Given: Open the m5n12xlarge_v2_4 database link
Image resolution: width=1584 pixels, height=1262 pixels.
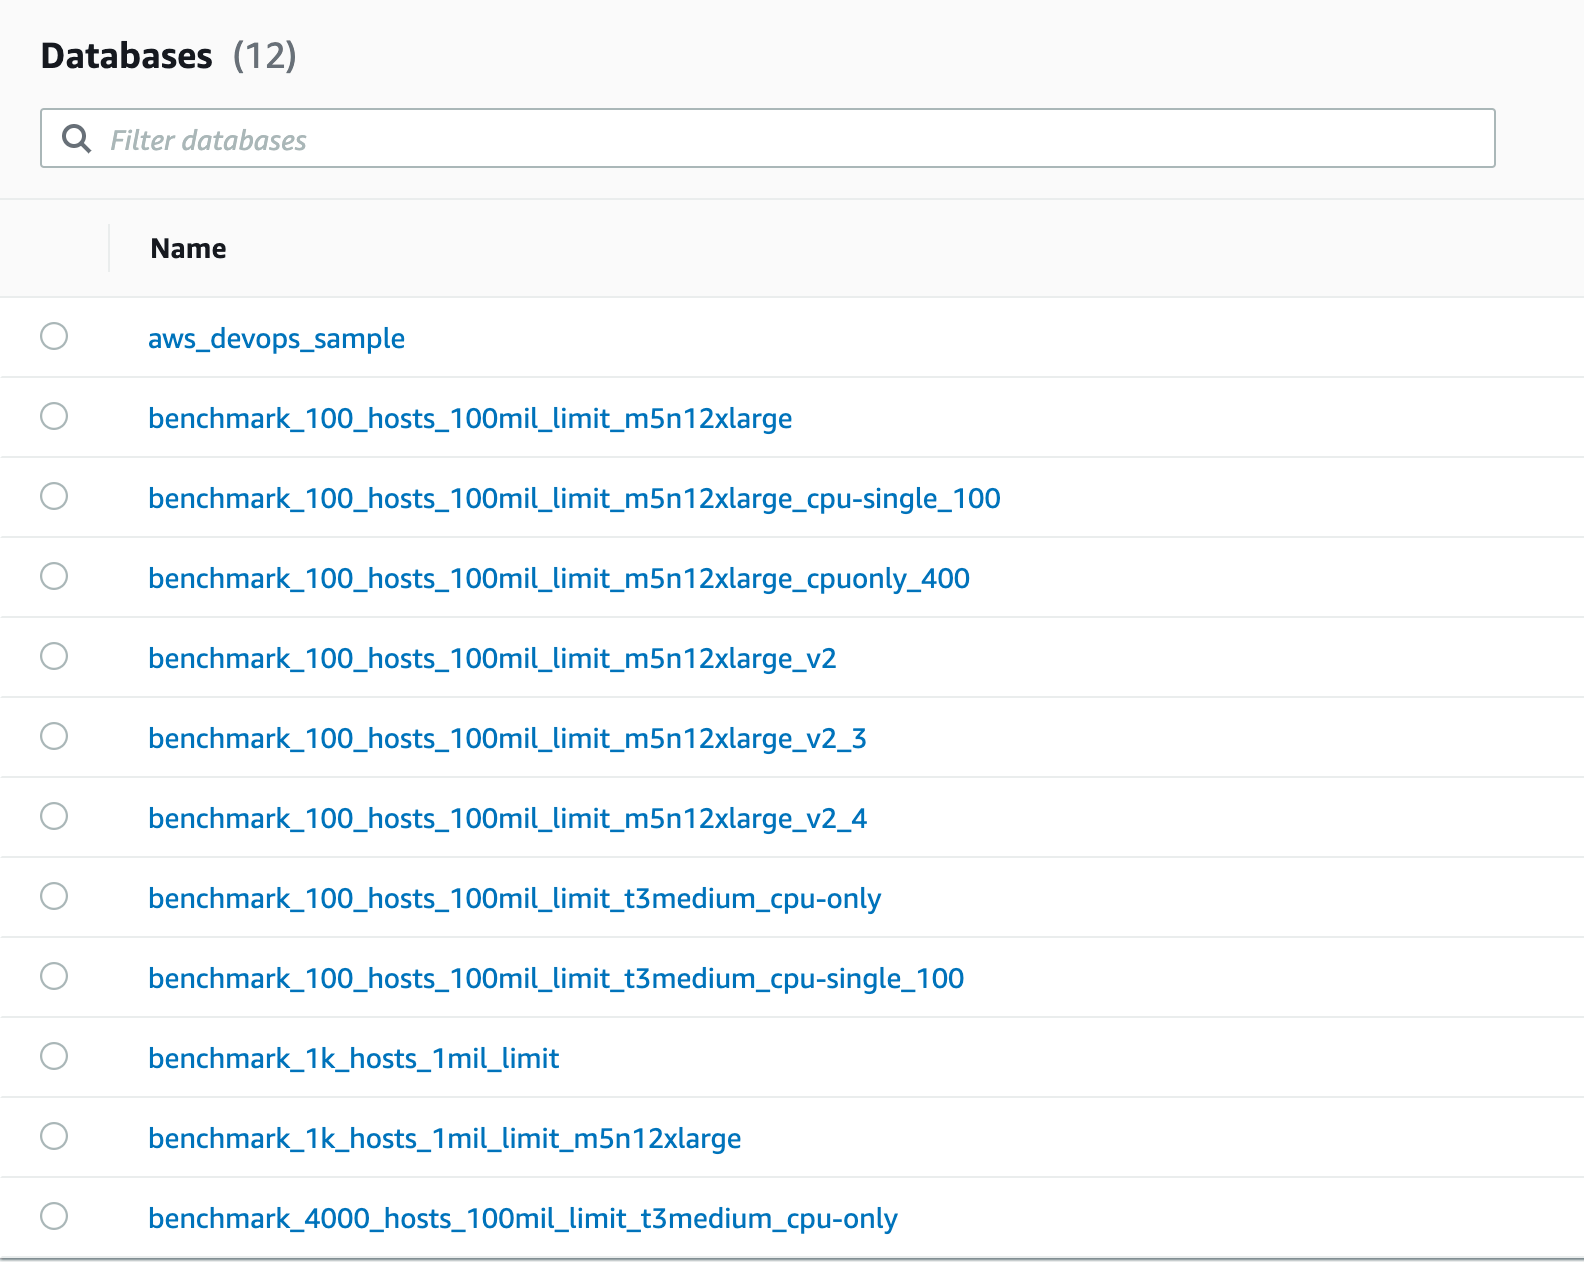Looking at the screenshot, I should pyautogui.click(x=507, y=818).
